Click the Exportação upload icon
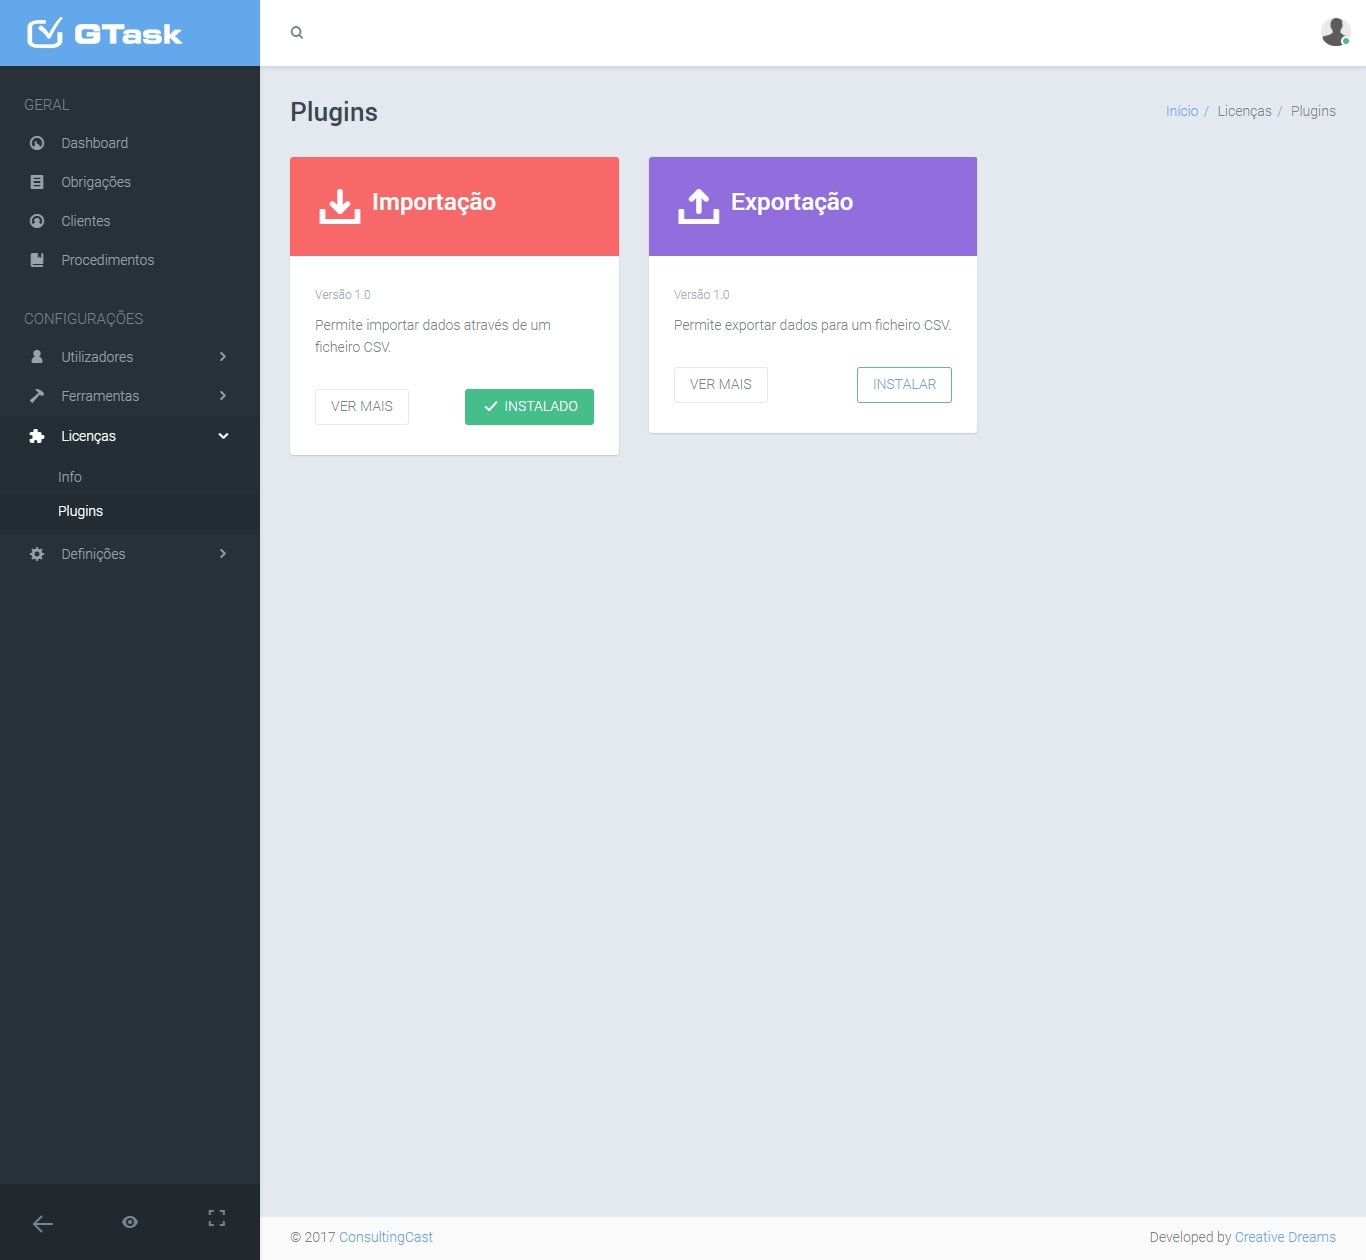Screen dimensions: 1366x1260 click(x=698, y=206)
